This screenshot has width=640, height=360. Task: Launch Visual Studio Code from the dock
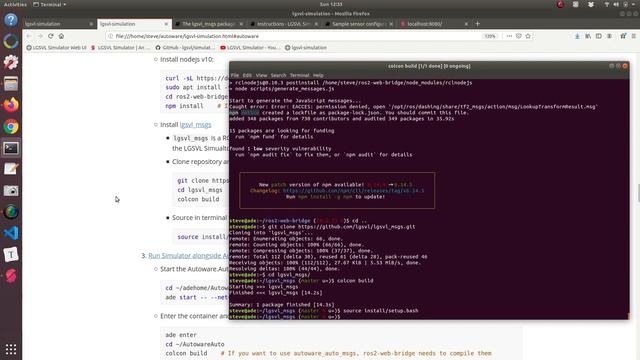coord(11,233)
